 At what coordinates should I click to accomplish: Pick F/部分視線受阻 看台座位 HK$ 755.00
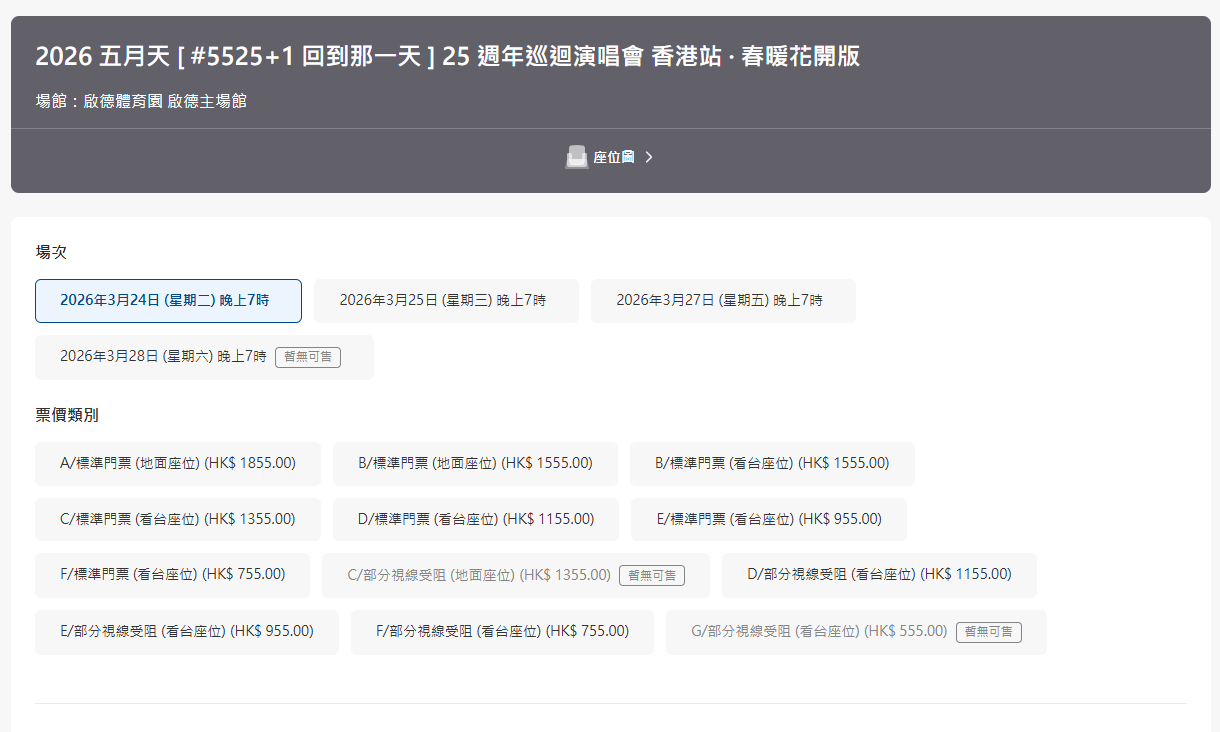[x=502, y=631]
